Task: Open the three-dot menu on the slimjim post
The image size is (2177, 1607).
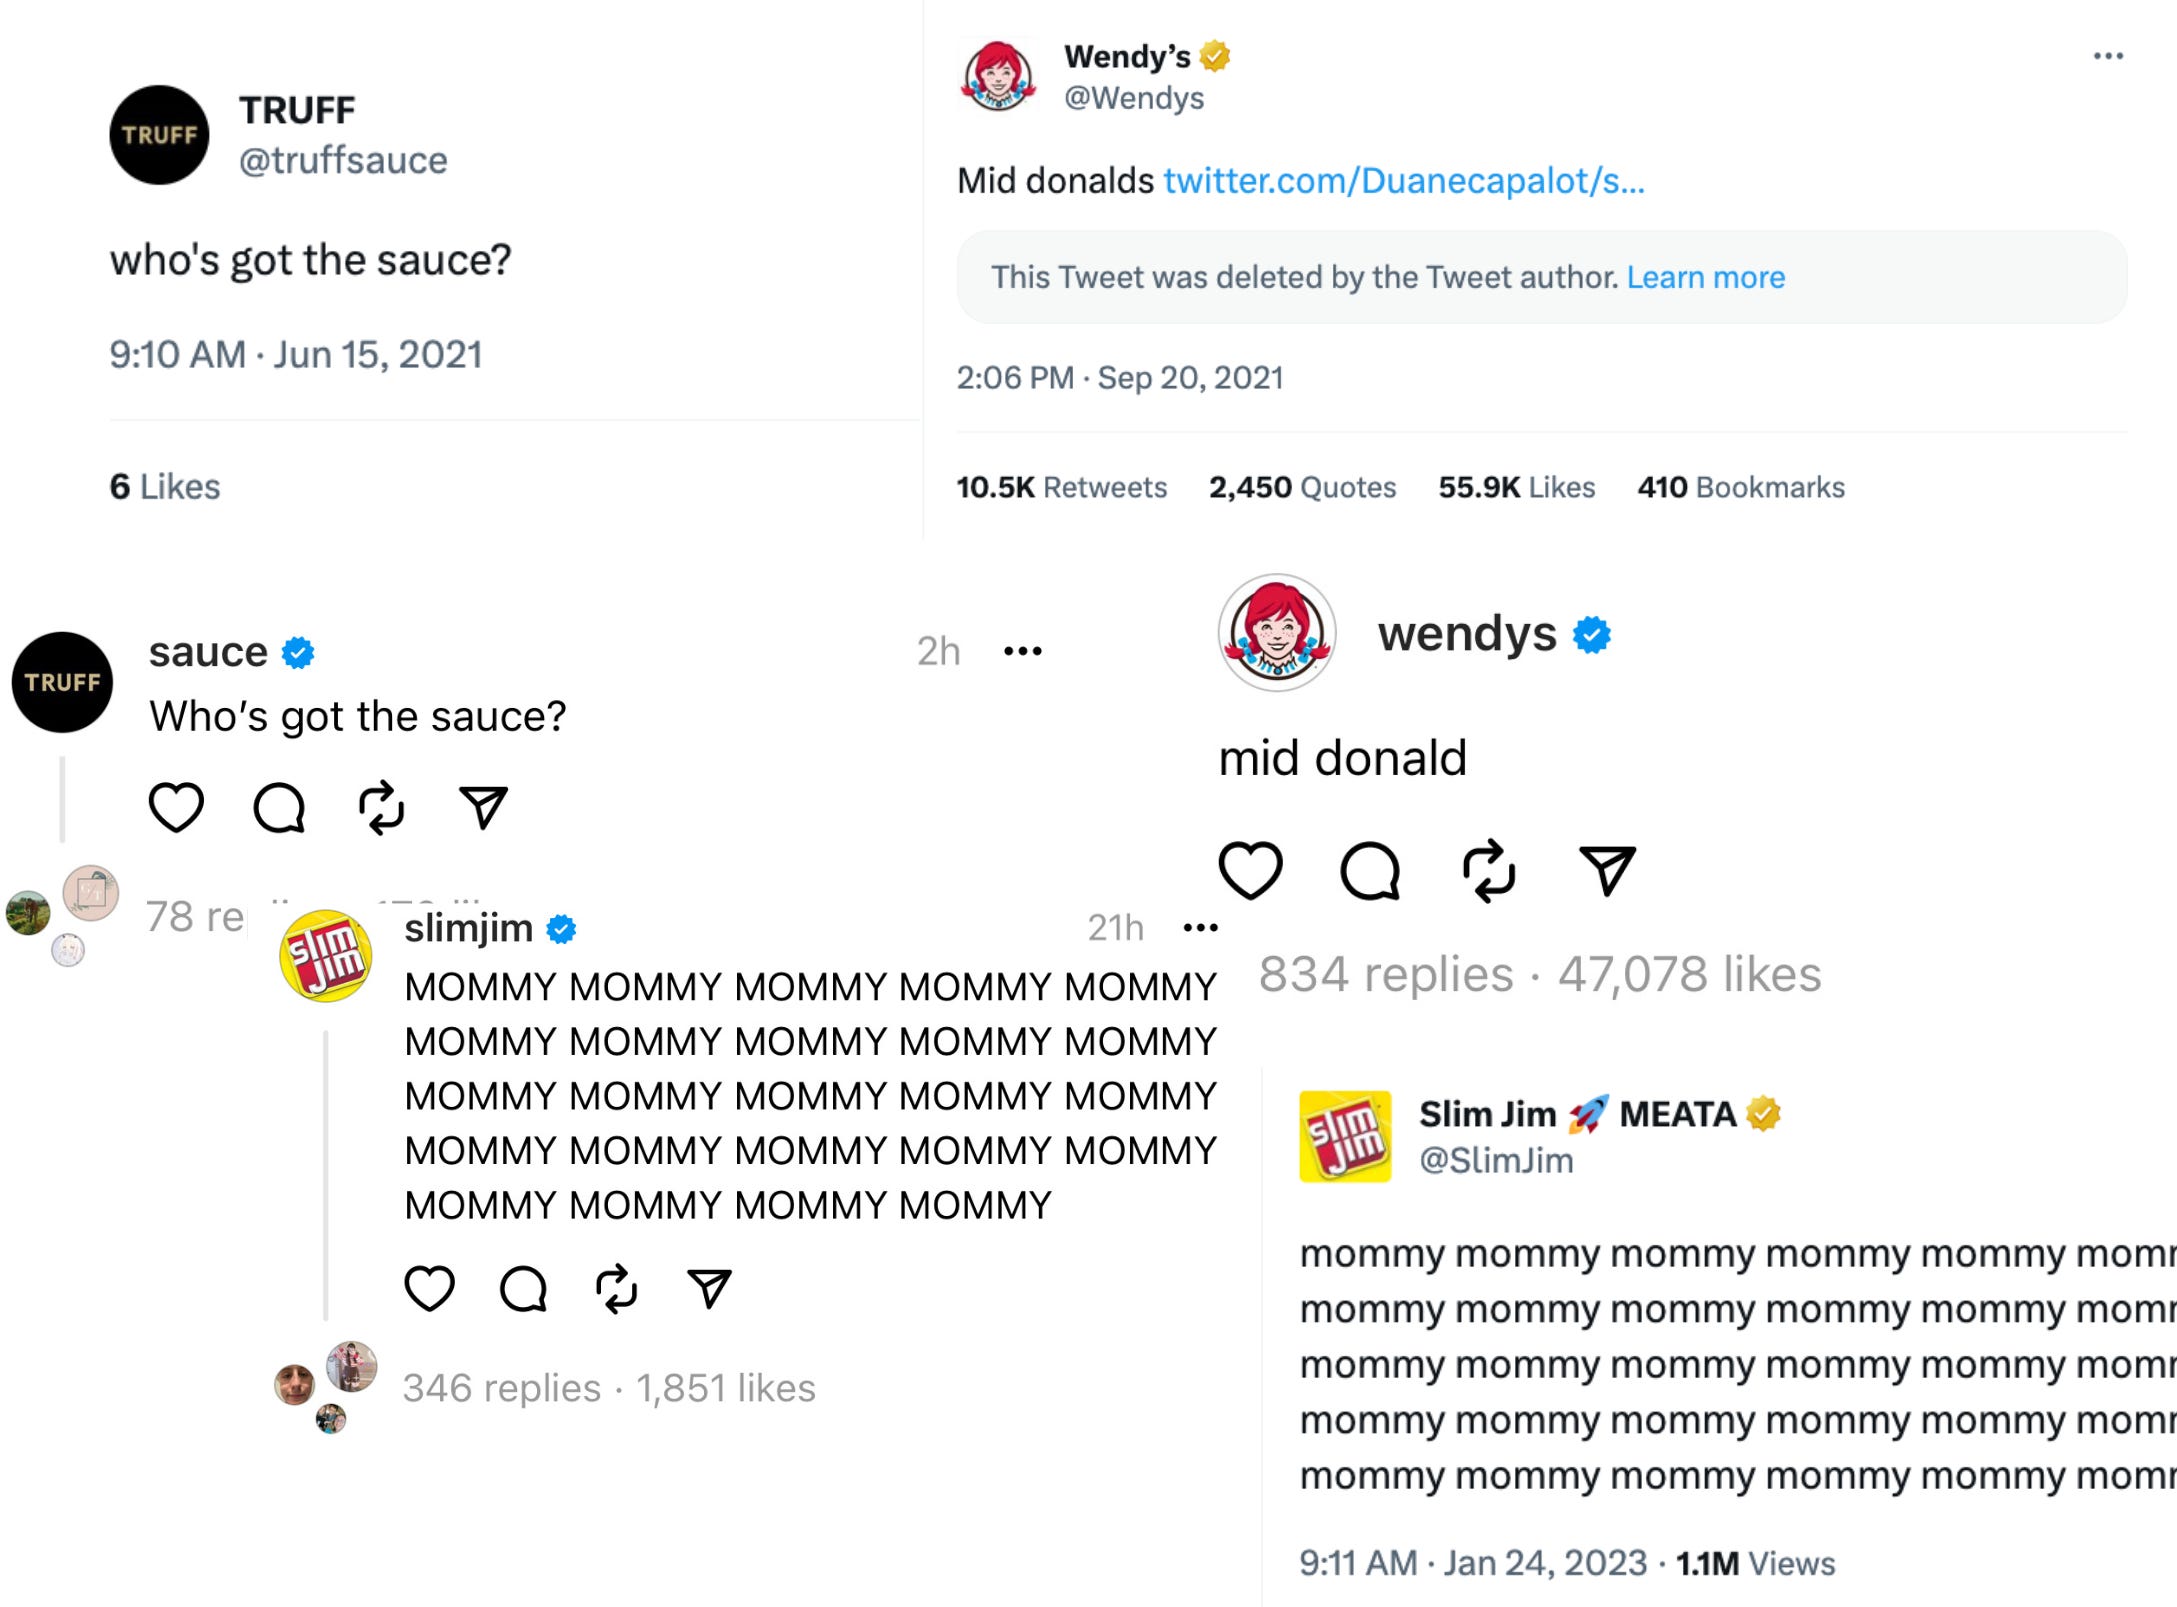Action: pos(1200,927)
